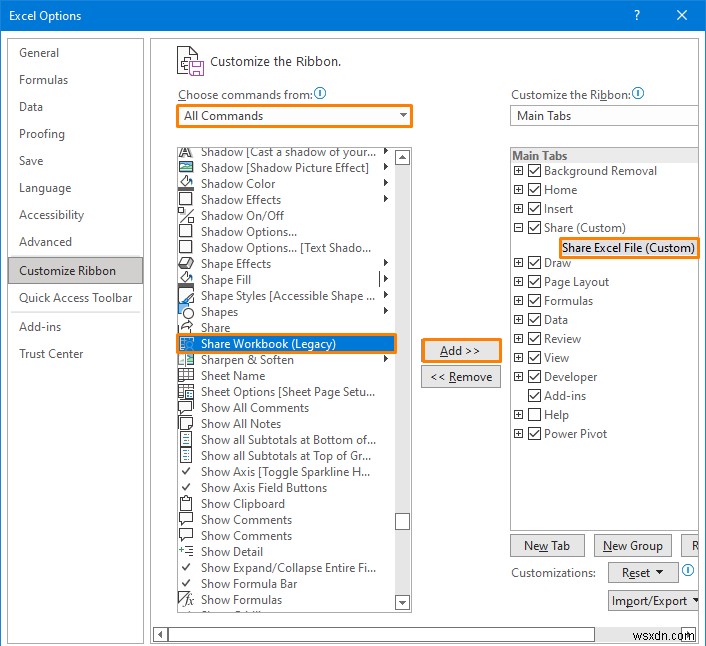The image size is (706, 646).
Task: Click the Show Detail icon
Action: pyautogui.click(x=185, y=552)
